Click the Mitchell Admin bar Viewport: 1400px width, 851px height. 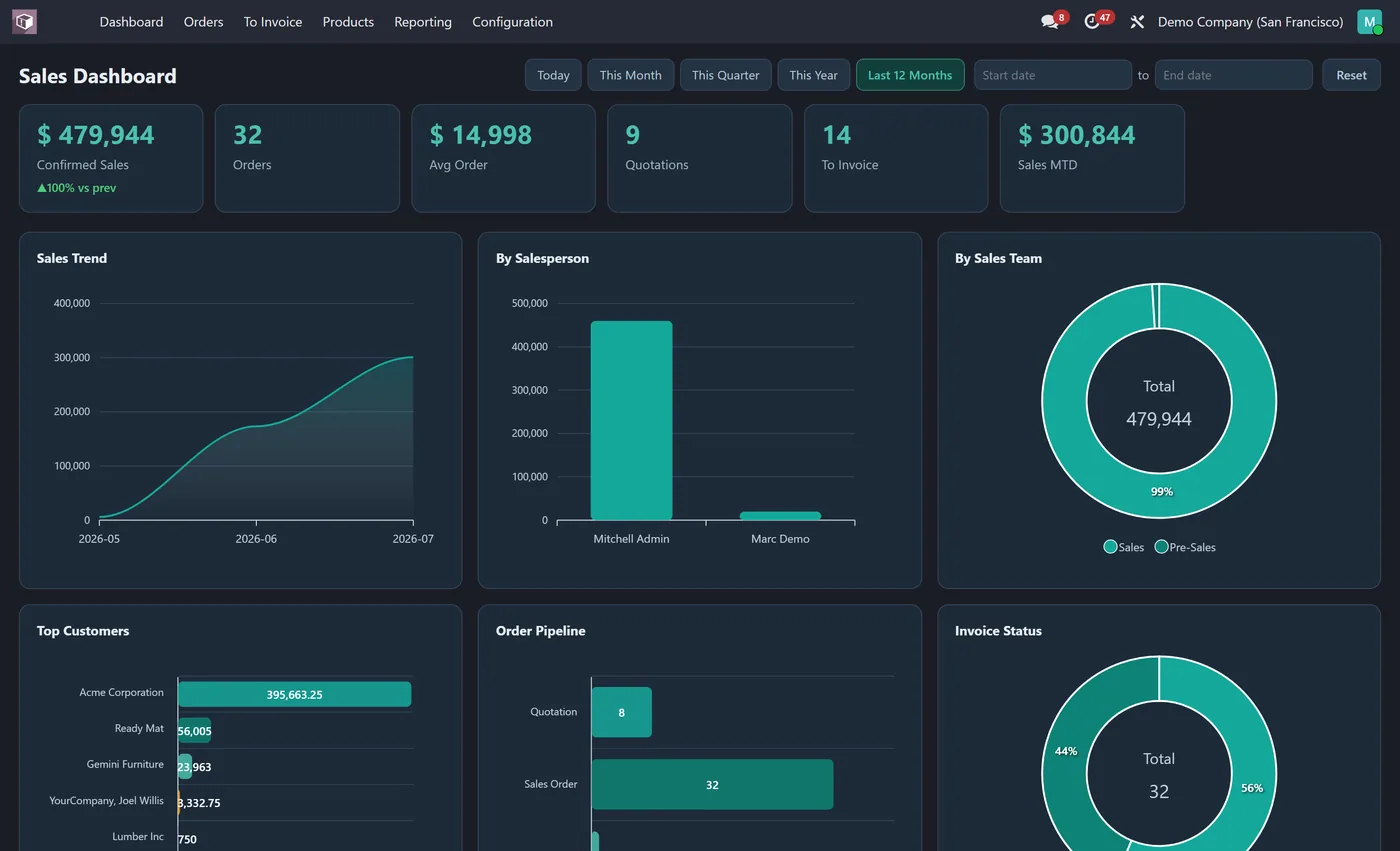[631, 420]
